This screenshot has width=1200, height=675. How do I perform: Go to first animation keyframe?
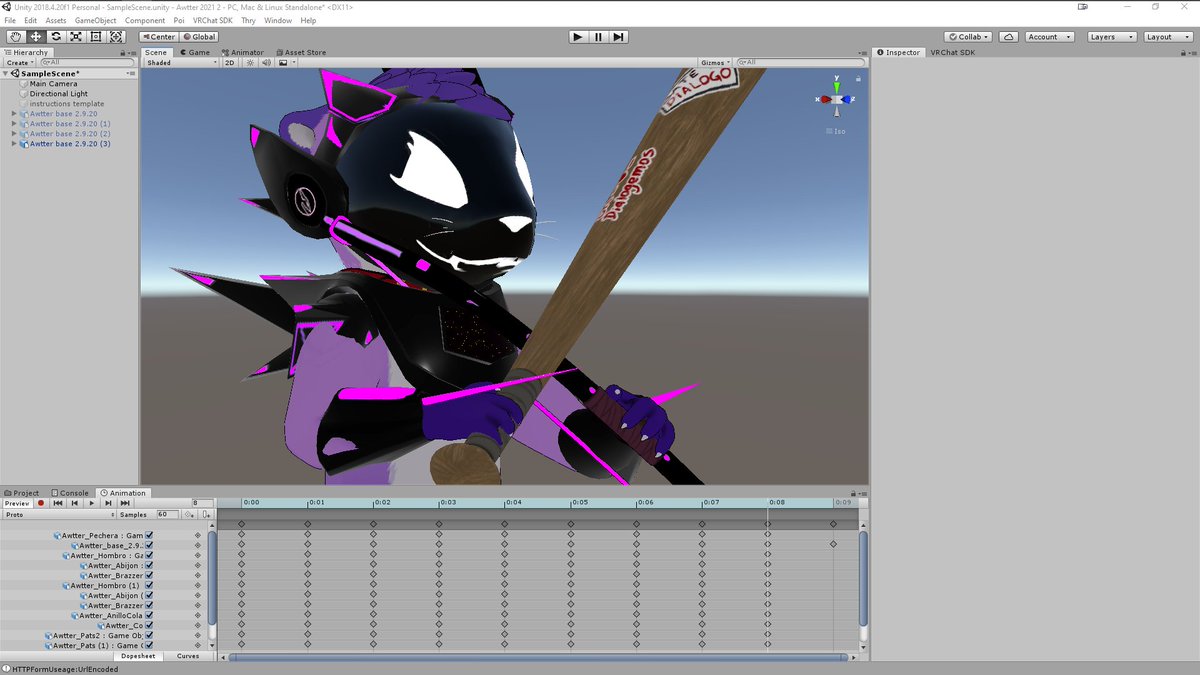click(59, 503)
